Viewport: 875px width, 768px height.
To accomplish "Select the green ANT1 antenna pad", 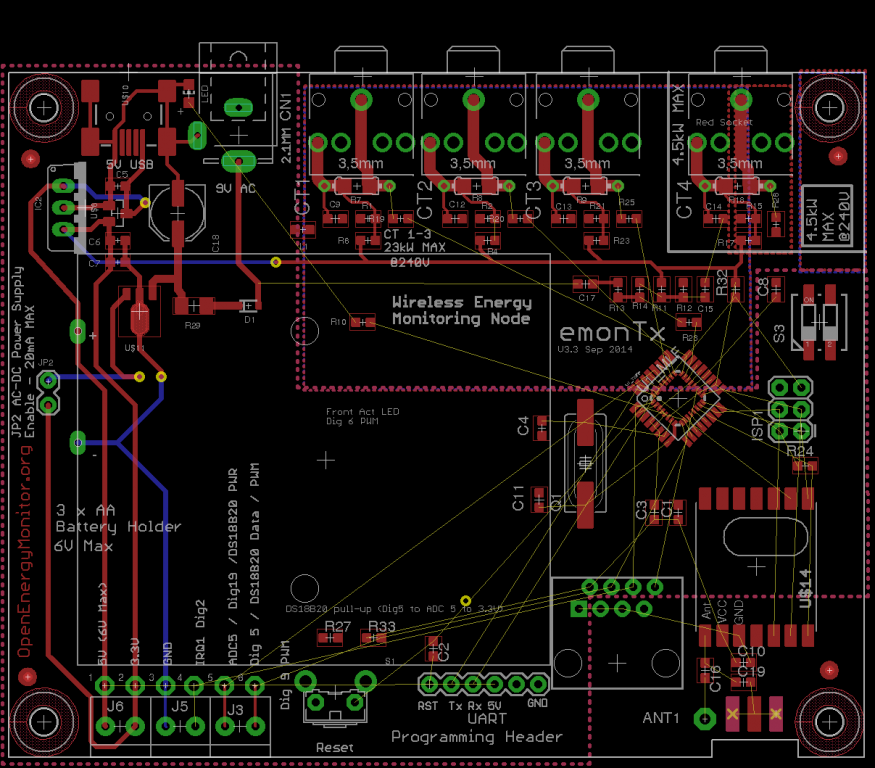I will 705,719.
